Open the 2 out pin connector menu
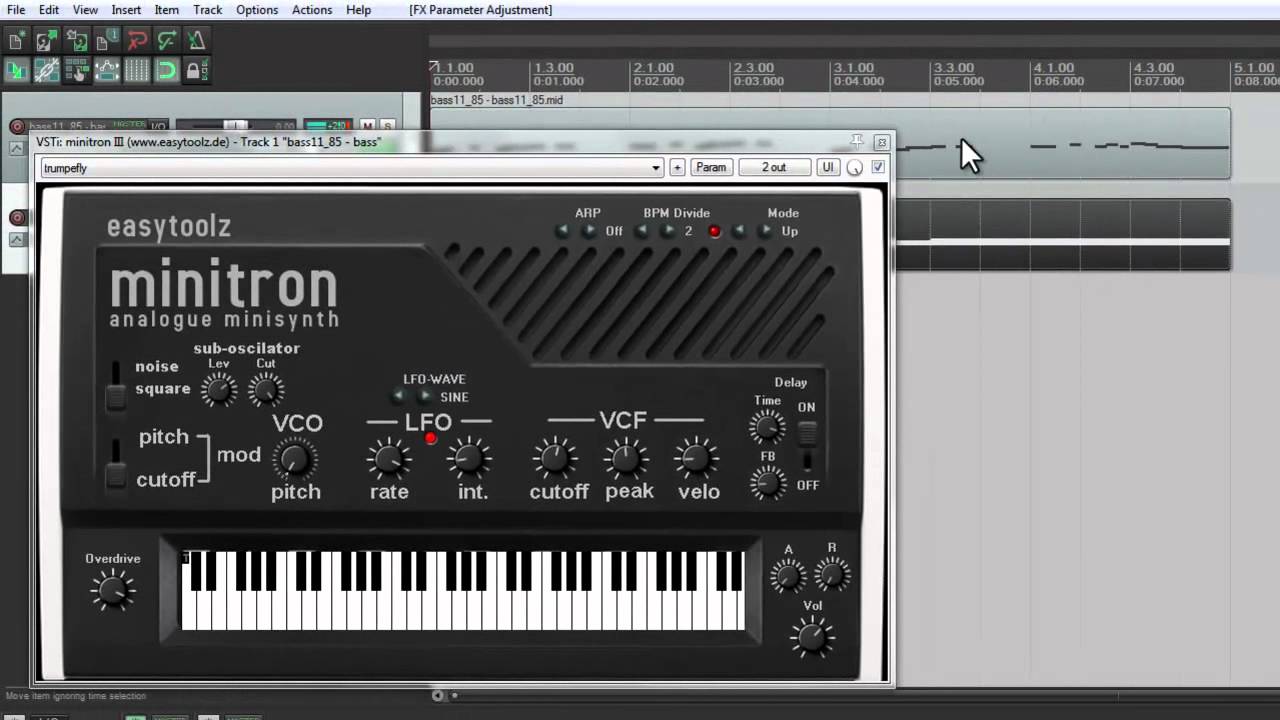 pos(774,167)
